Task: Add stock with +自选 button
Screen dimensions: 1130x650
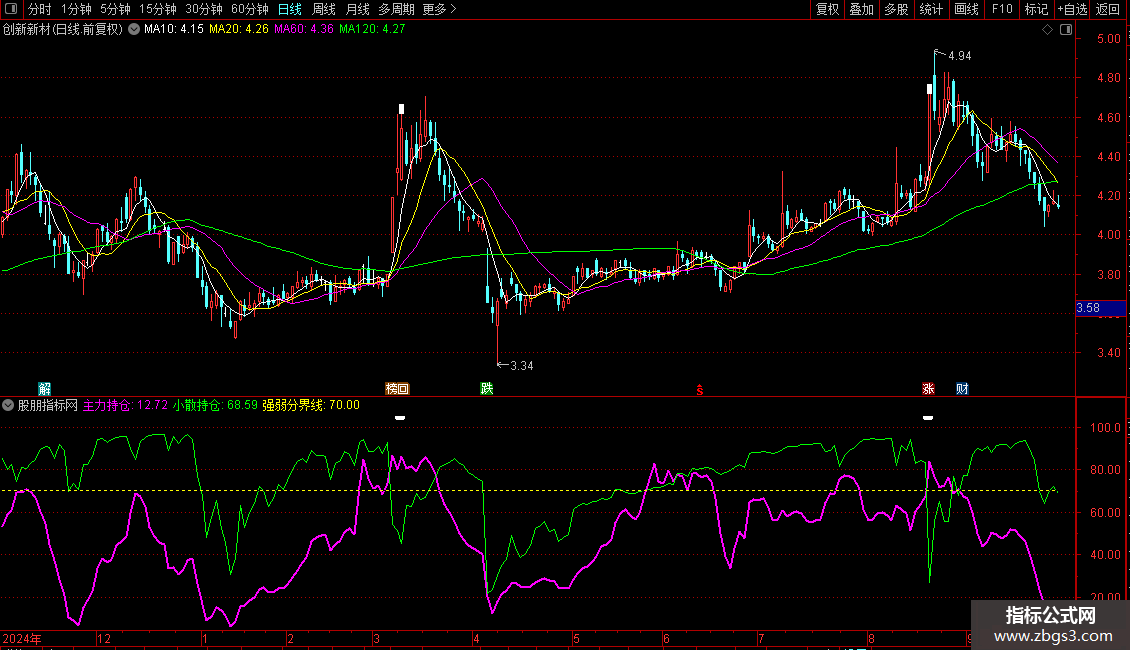Action: 1071,9
